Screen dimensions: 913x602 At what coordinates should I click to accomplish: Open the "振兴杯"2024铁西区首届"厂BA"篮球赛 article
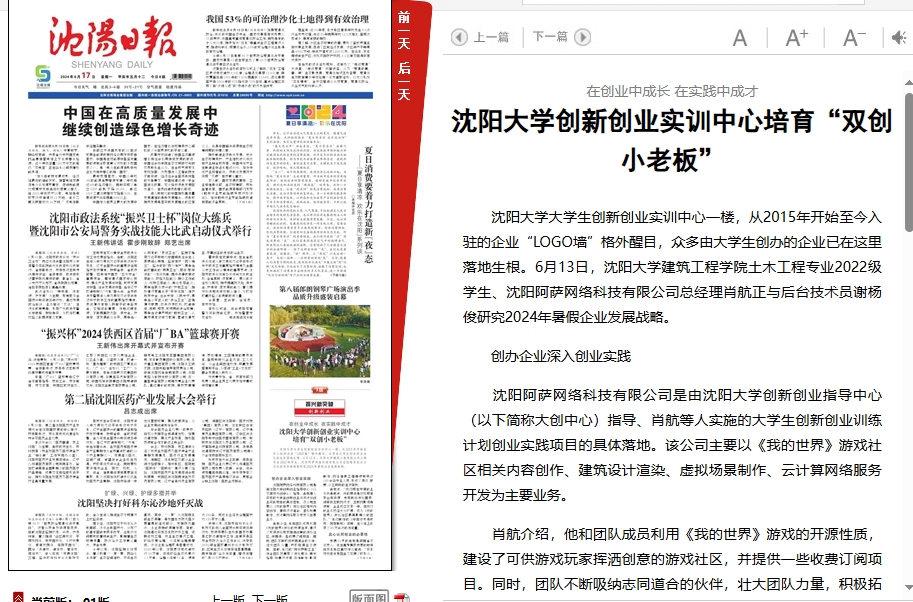click(x=140, y=334)
